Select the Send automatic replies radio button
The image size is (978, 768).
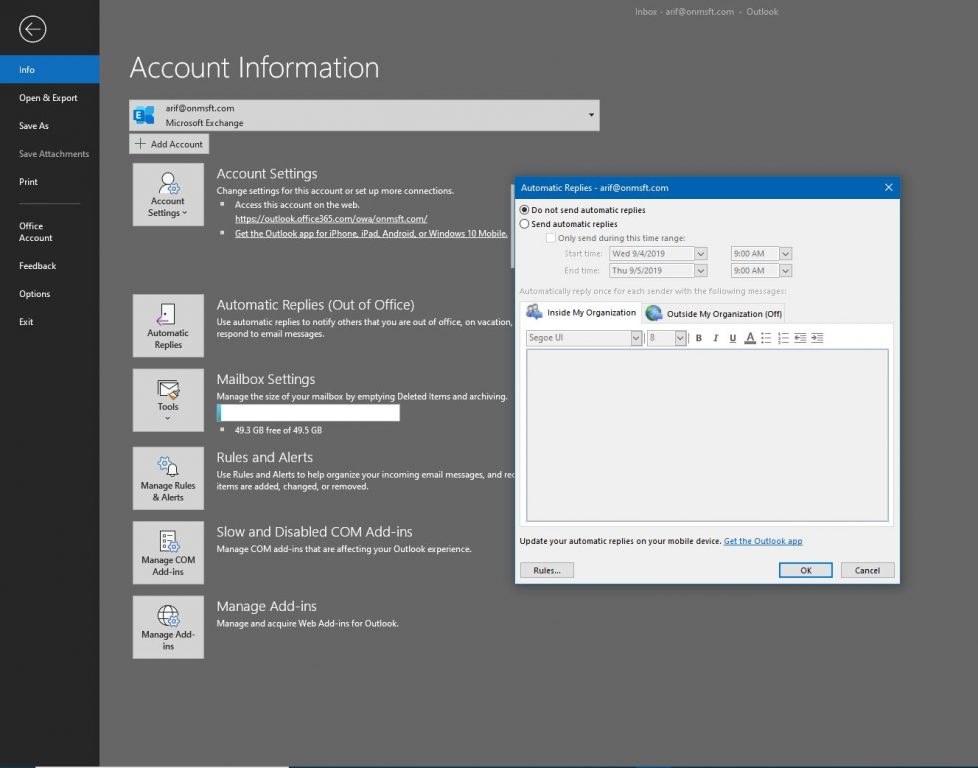[x=523, y=223]
